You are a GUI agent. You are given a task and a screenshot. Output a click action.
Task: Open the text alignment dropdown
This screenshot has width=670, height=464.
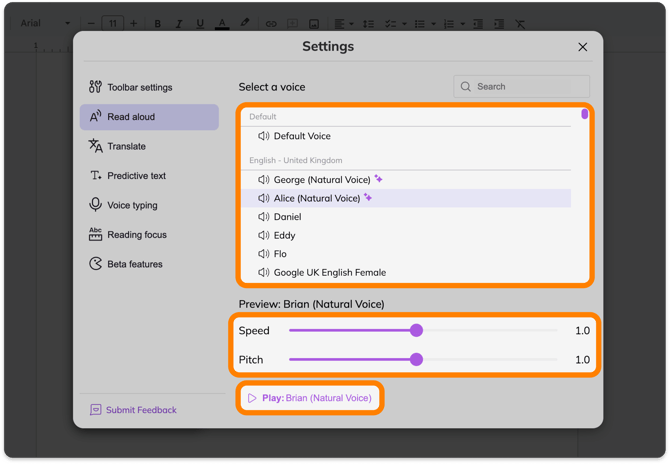tap(344, 24)
